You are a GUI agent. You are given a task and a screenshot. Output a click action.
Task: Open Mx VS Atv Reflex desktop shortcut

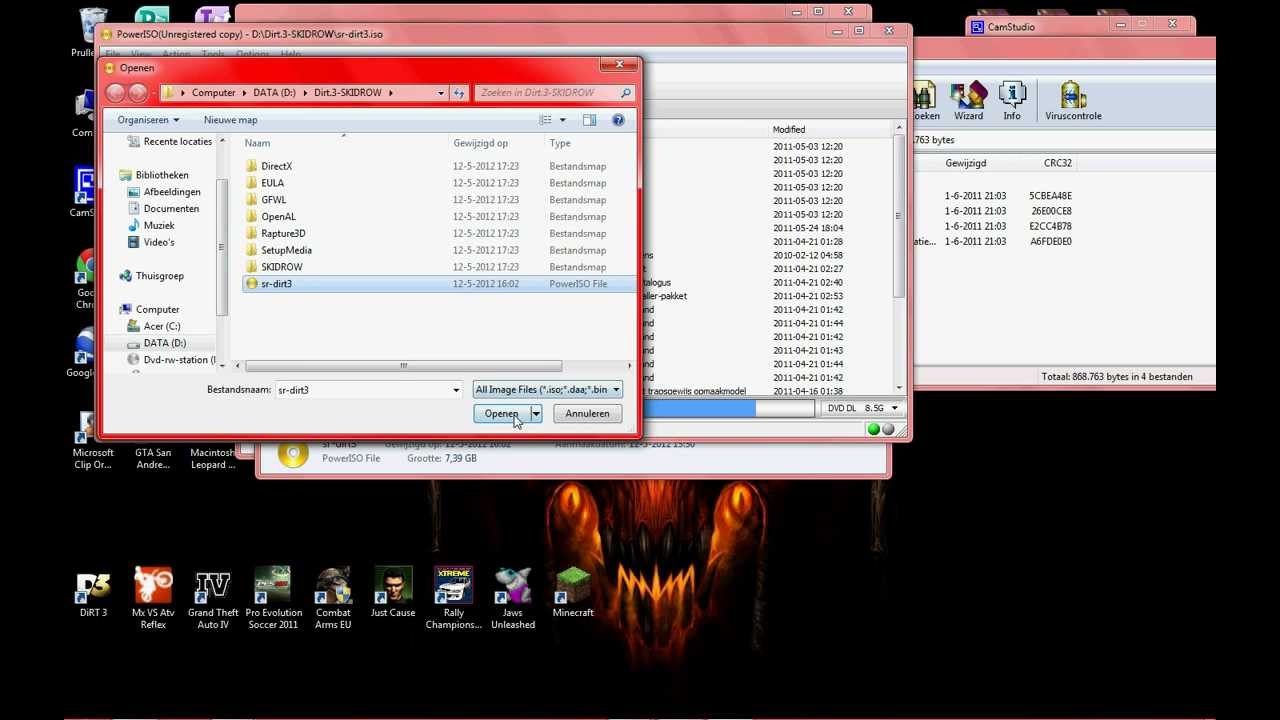tap(153, 599)
